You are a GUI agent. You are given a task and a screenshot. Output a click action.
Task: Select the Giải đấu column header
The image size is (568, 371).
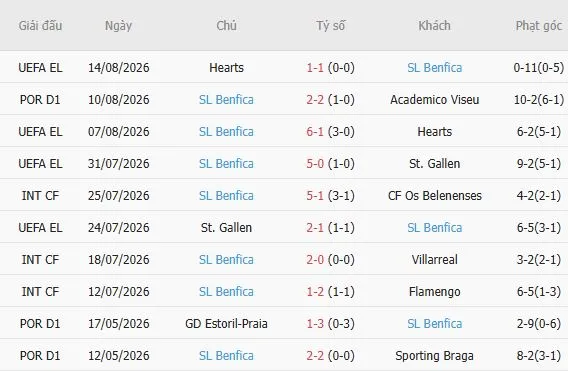[40, 26]
